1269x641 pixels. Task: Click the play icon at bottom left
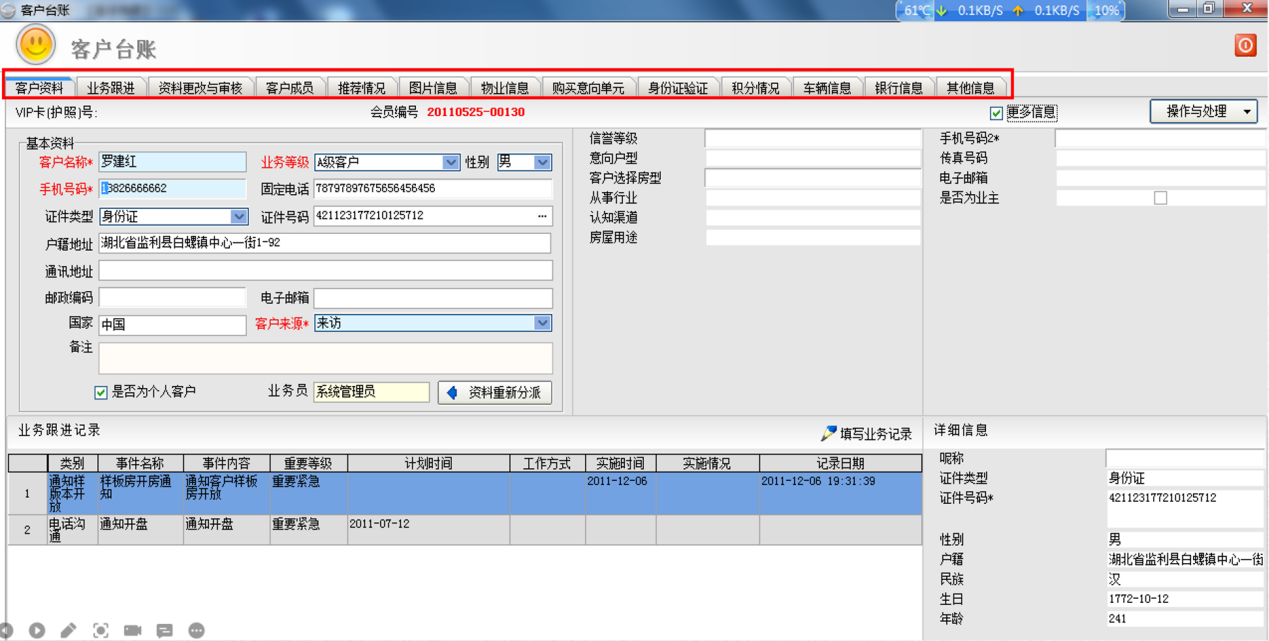click(36, 630)
